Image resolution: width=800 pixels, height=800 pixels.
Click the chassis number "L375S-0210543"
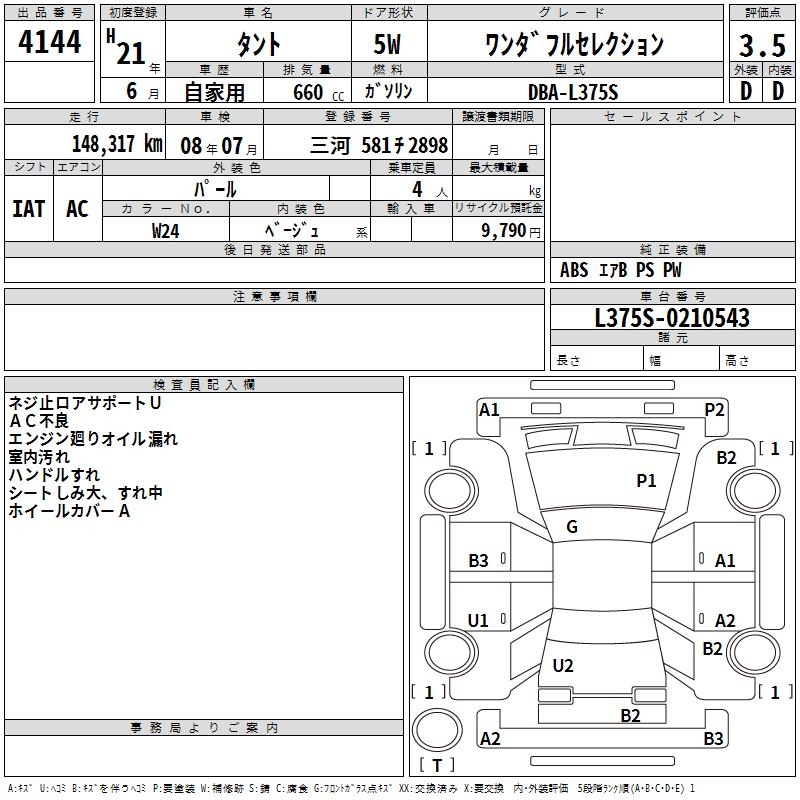[672, 318]
